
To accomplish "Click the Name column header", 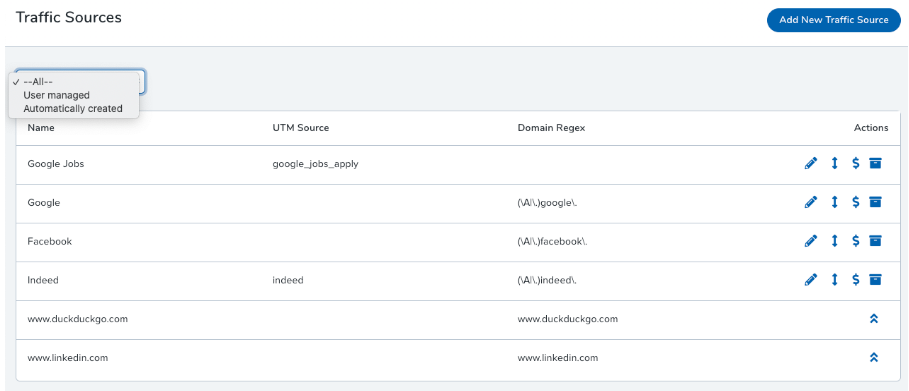I will click(x=41, y=128).
